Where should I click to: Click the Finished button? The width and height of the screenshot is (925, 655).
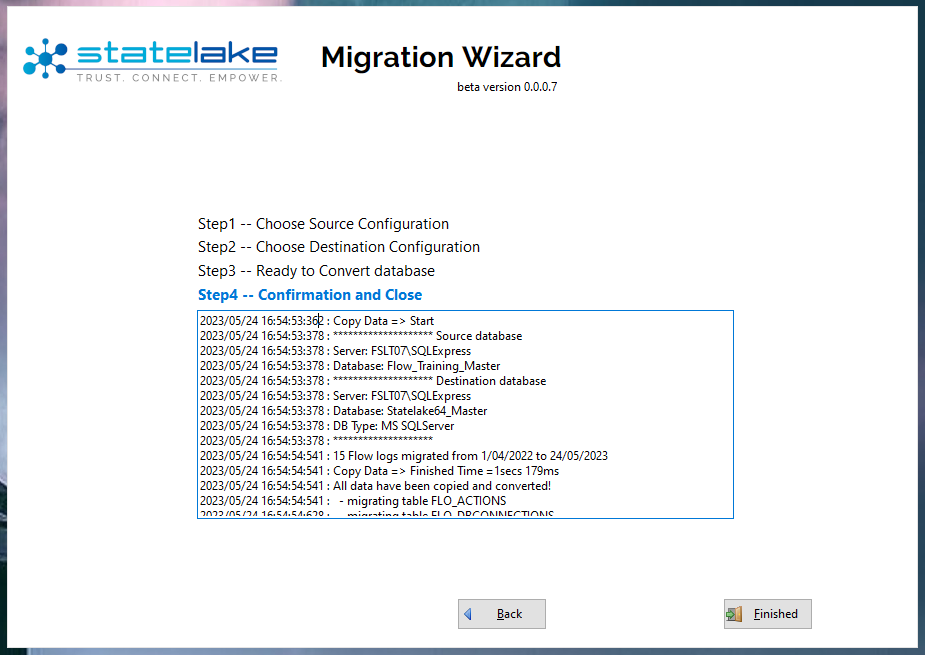[767, 614]
